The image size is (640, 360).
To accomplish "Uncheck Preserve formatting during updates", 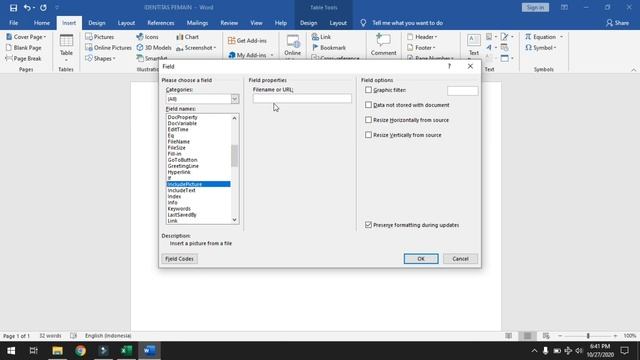I will point(369,225).
